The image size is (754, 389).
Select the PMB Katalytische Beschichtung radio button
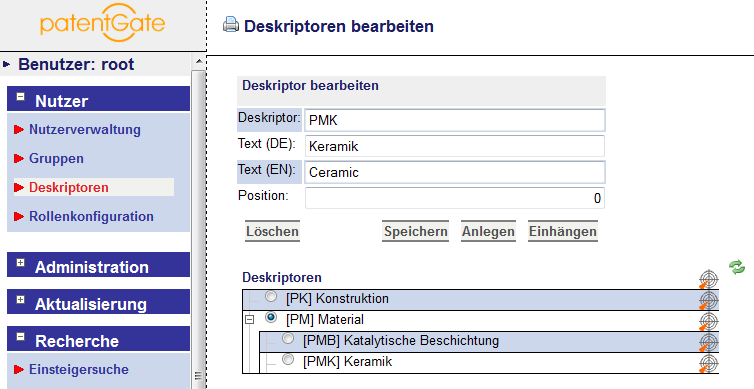[x=288, y=339]
